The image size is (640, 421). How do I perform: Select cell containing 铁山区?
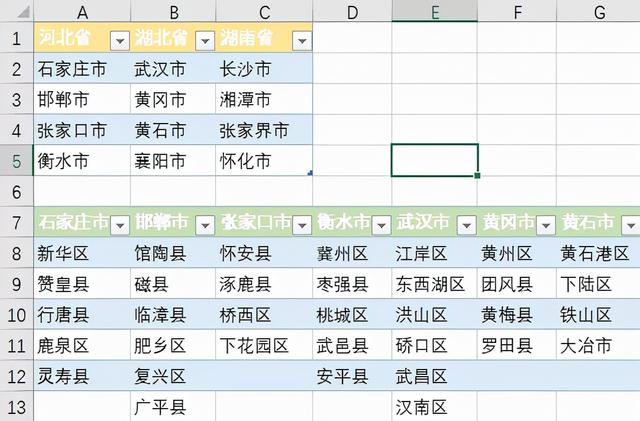(598, 314)
